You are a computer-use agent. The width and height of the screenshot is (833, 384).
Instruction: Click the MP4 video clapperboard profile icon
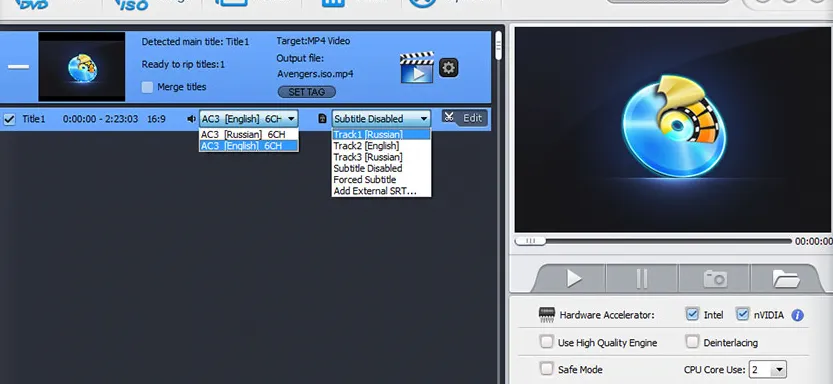[417, 67]
